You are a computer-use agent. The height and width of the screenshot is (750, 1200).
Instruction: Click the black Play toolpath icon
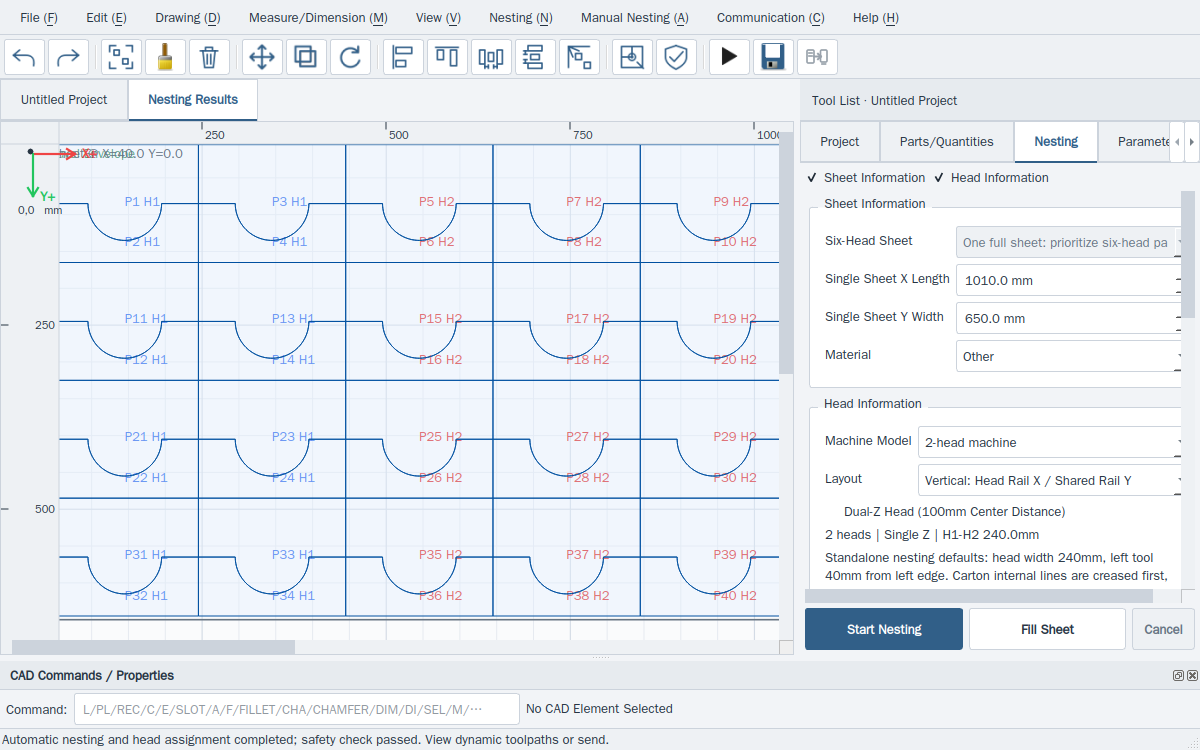pos(729,57)
